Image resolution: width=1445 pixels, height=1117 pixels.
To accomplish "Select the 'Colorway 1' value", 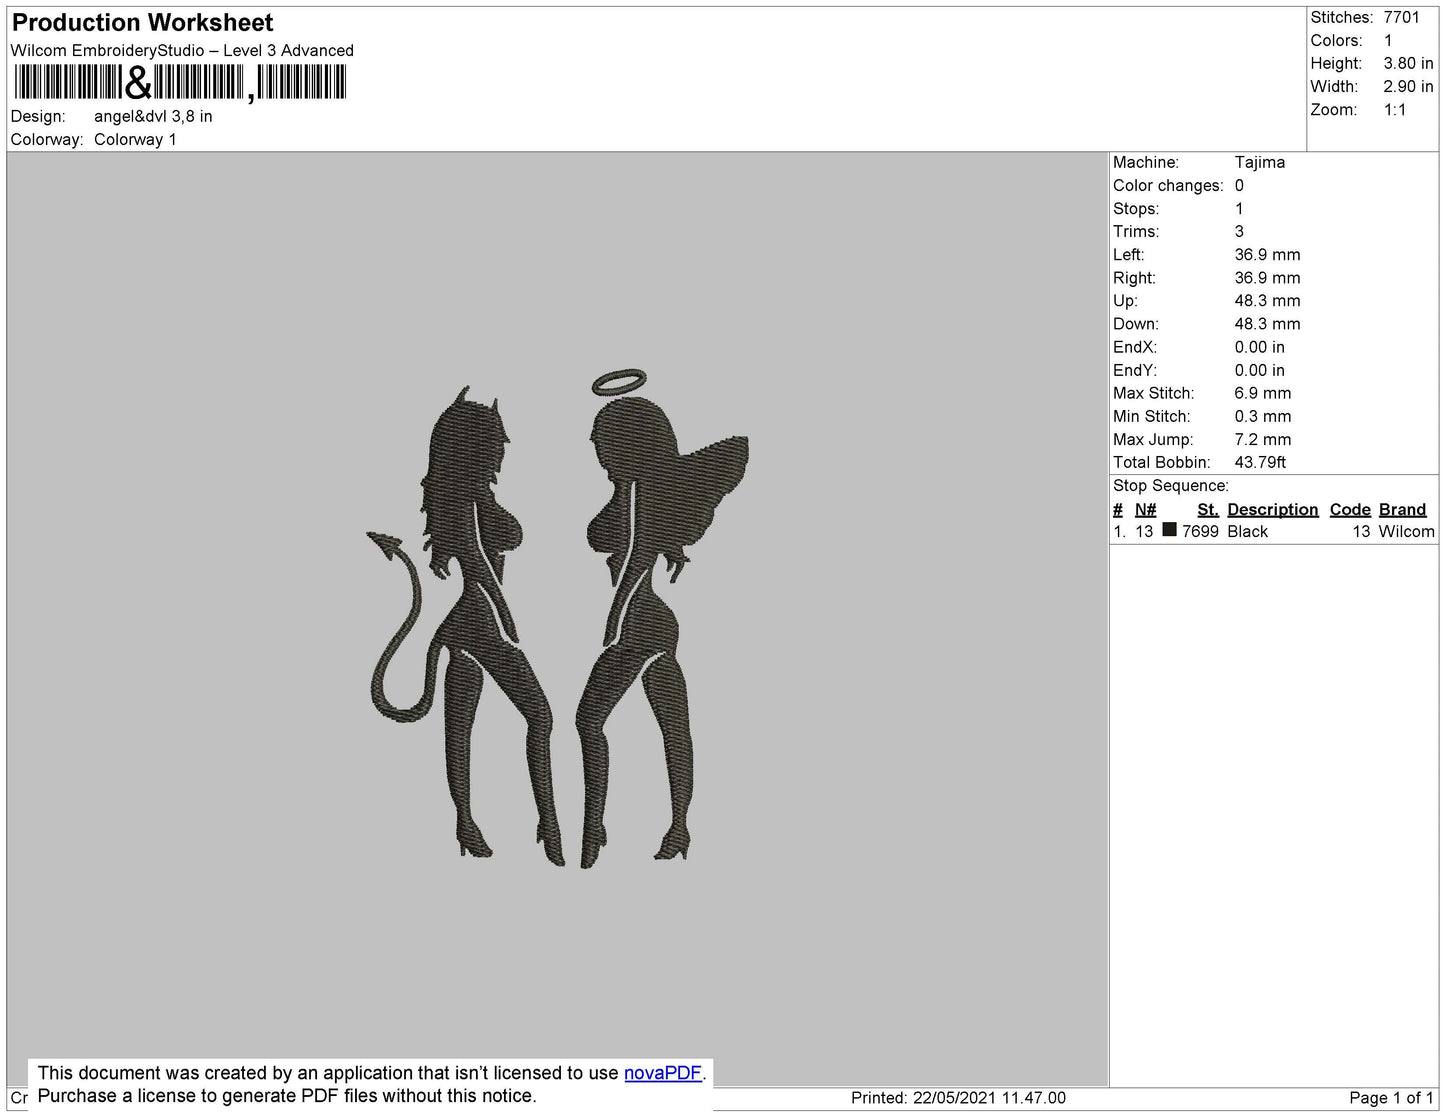I will tap(135, 139).
